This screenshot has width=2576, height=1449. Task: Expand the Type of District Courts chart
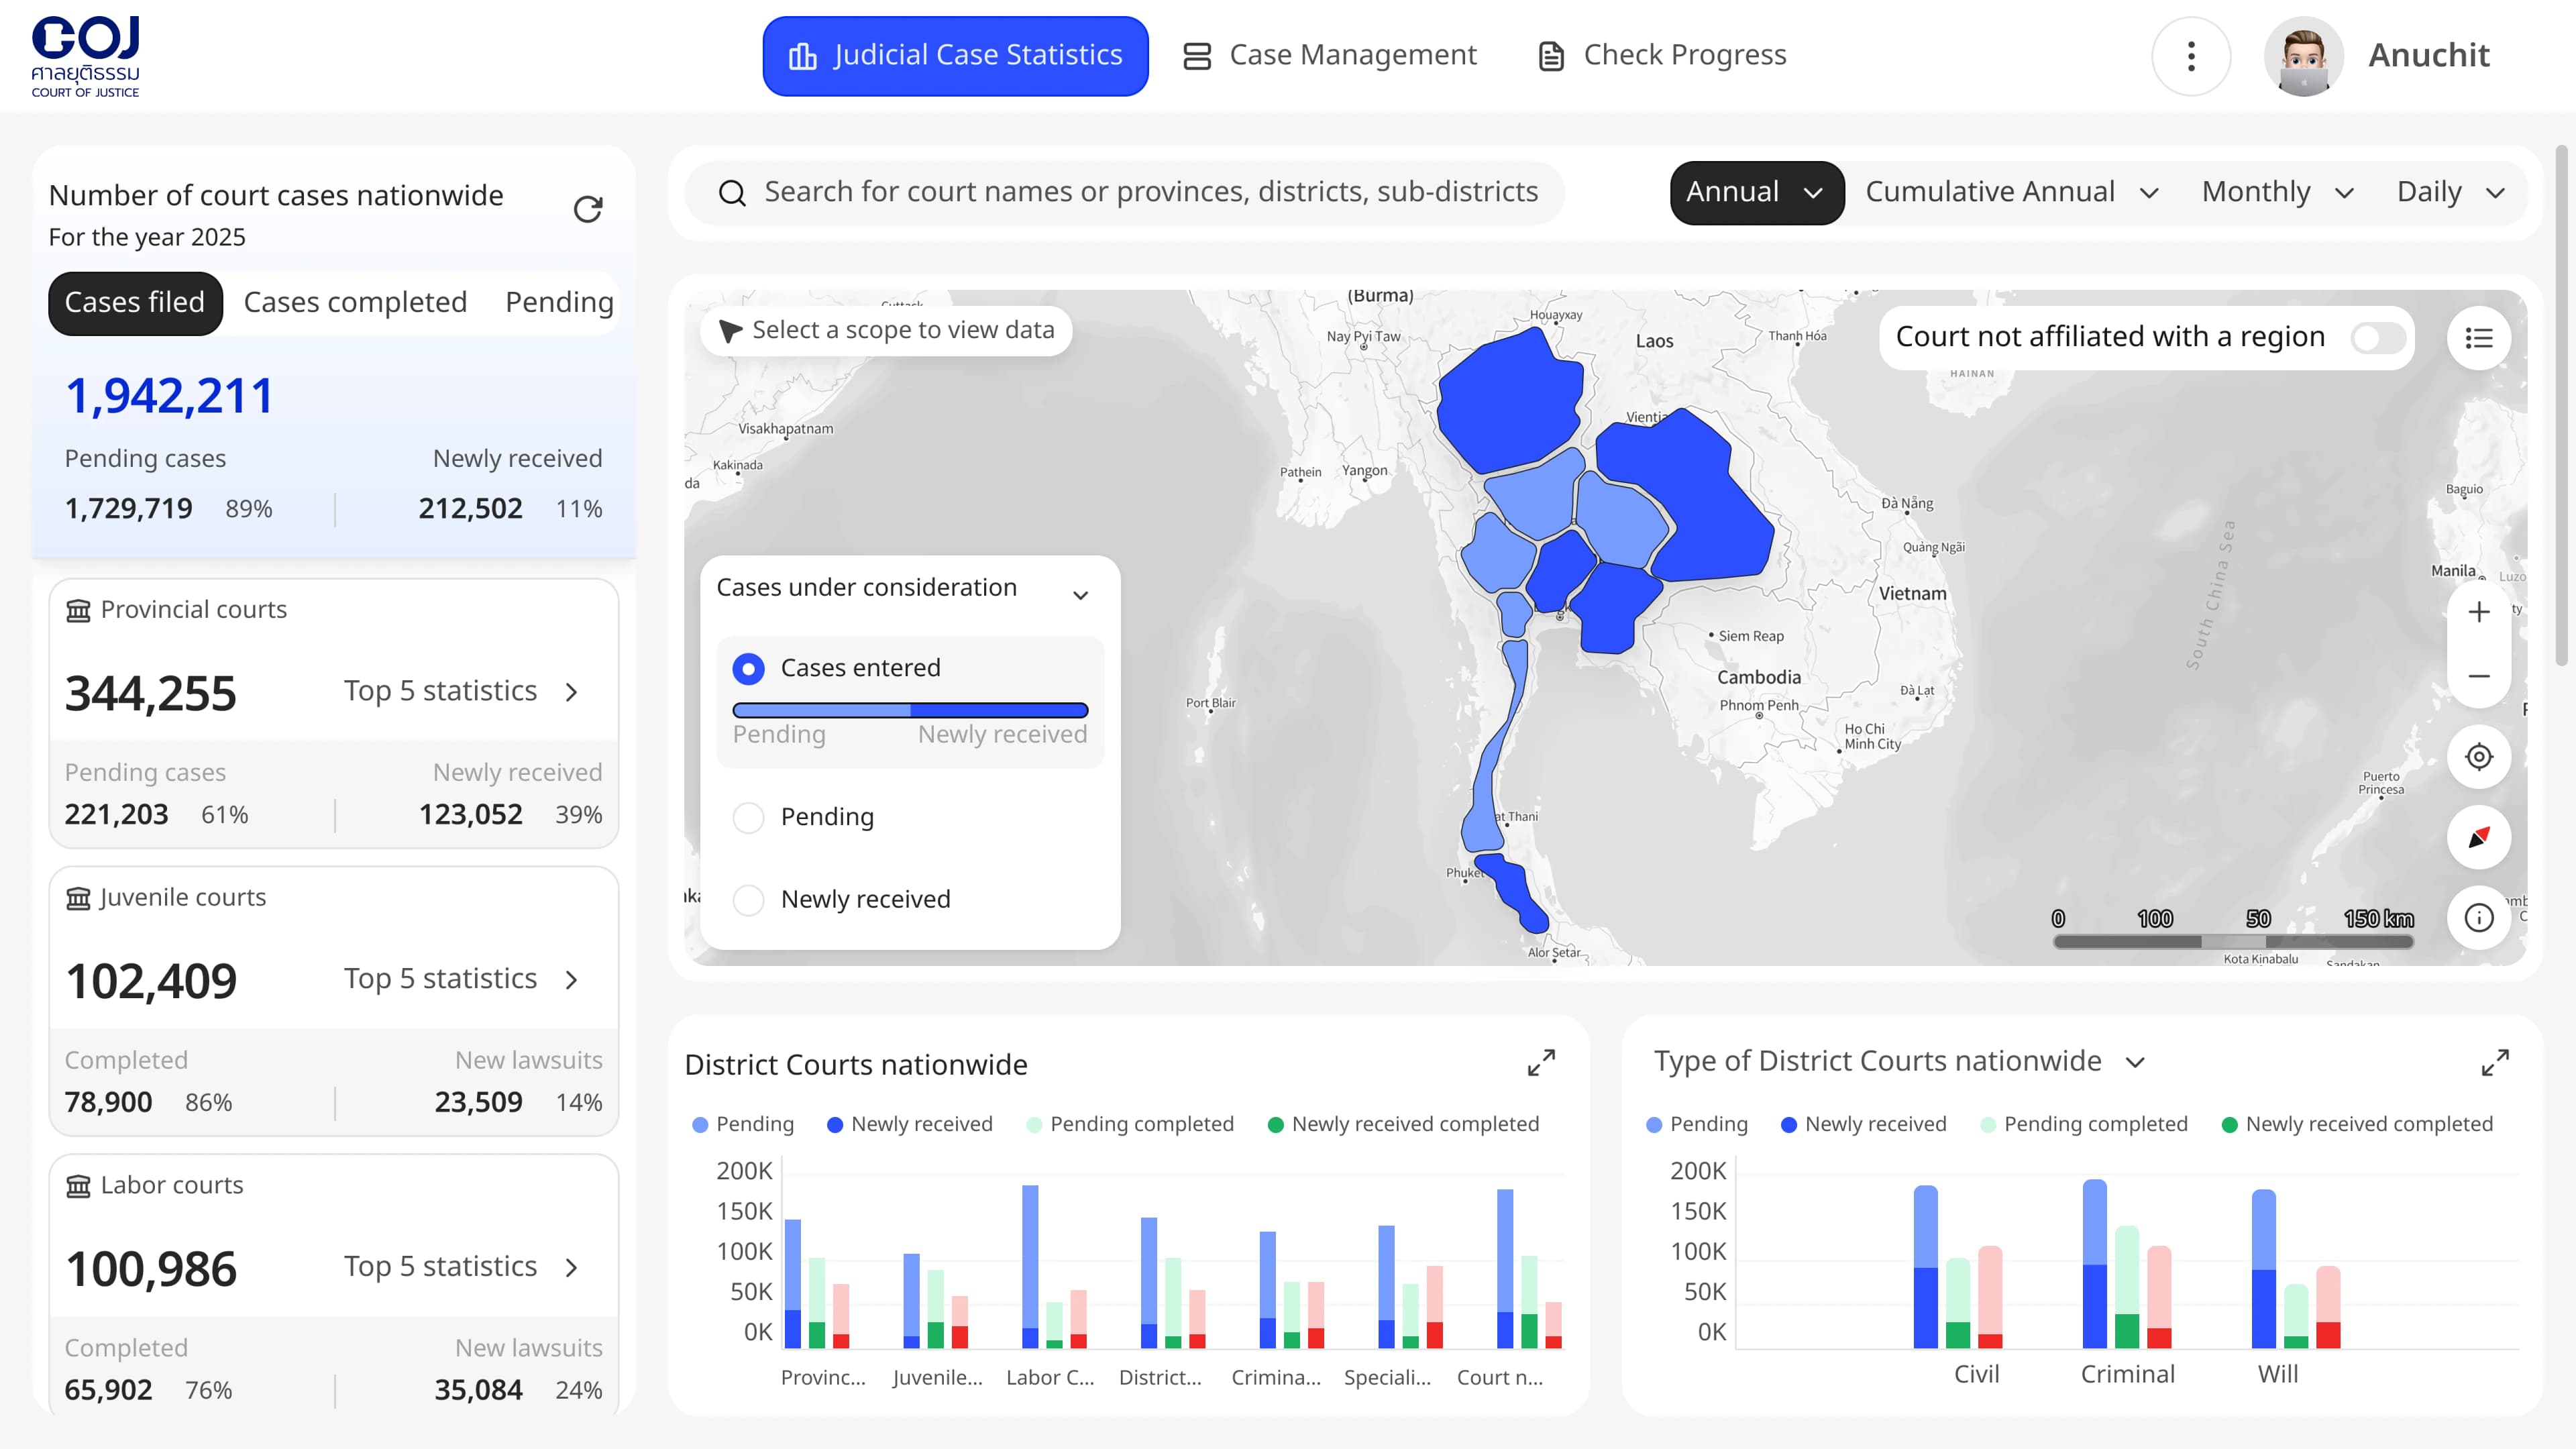click(2495, 1062)
